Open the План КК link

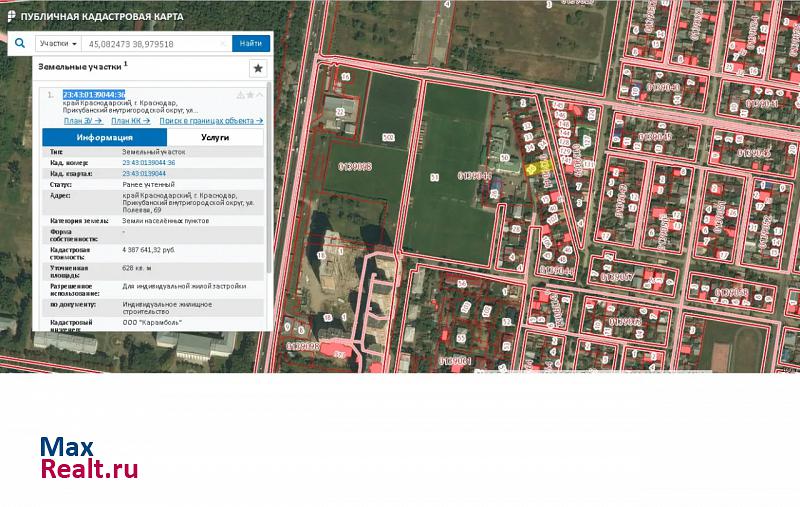129,120
